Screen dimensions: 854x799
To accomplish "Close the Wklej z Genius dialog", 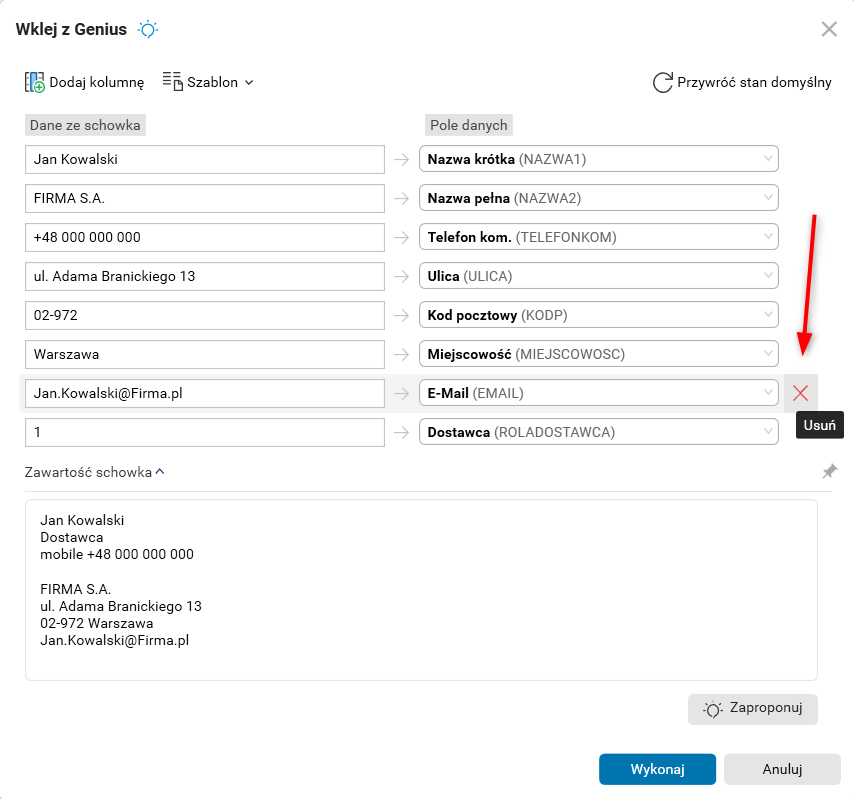I will [829, 29].
